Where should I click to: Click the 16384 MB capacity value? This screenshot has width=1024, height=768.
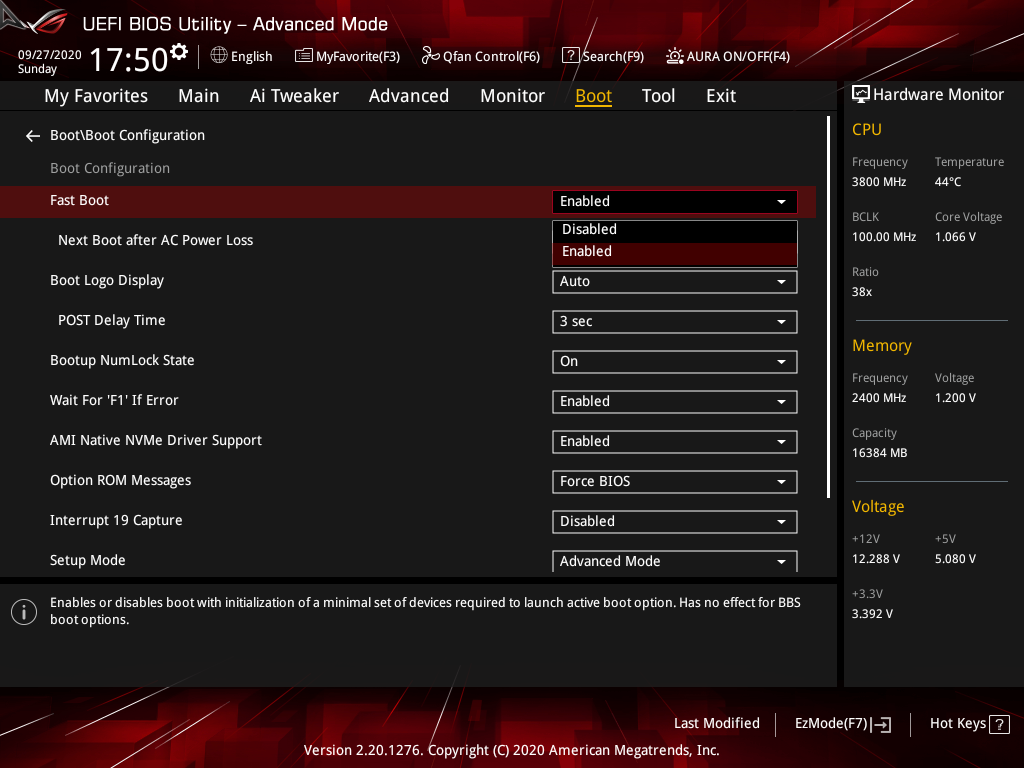click(x=880, y=453)
